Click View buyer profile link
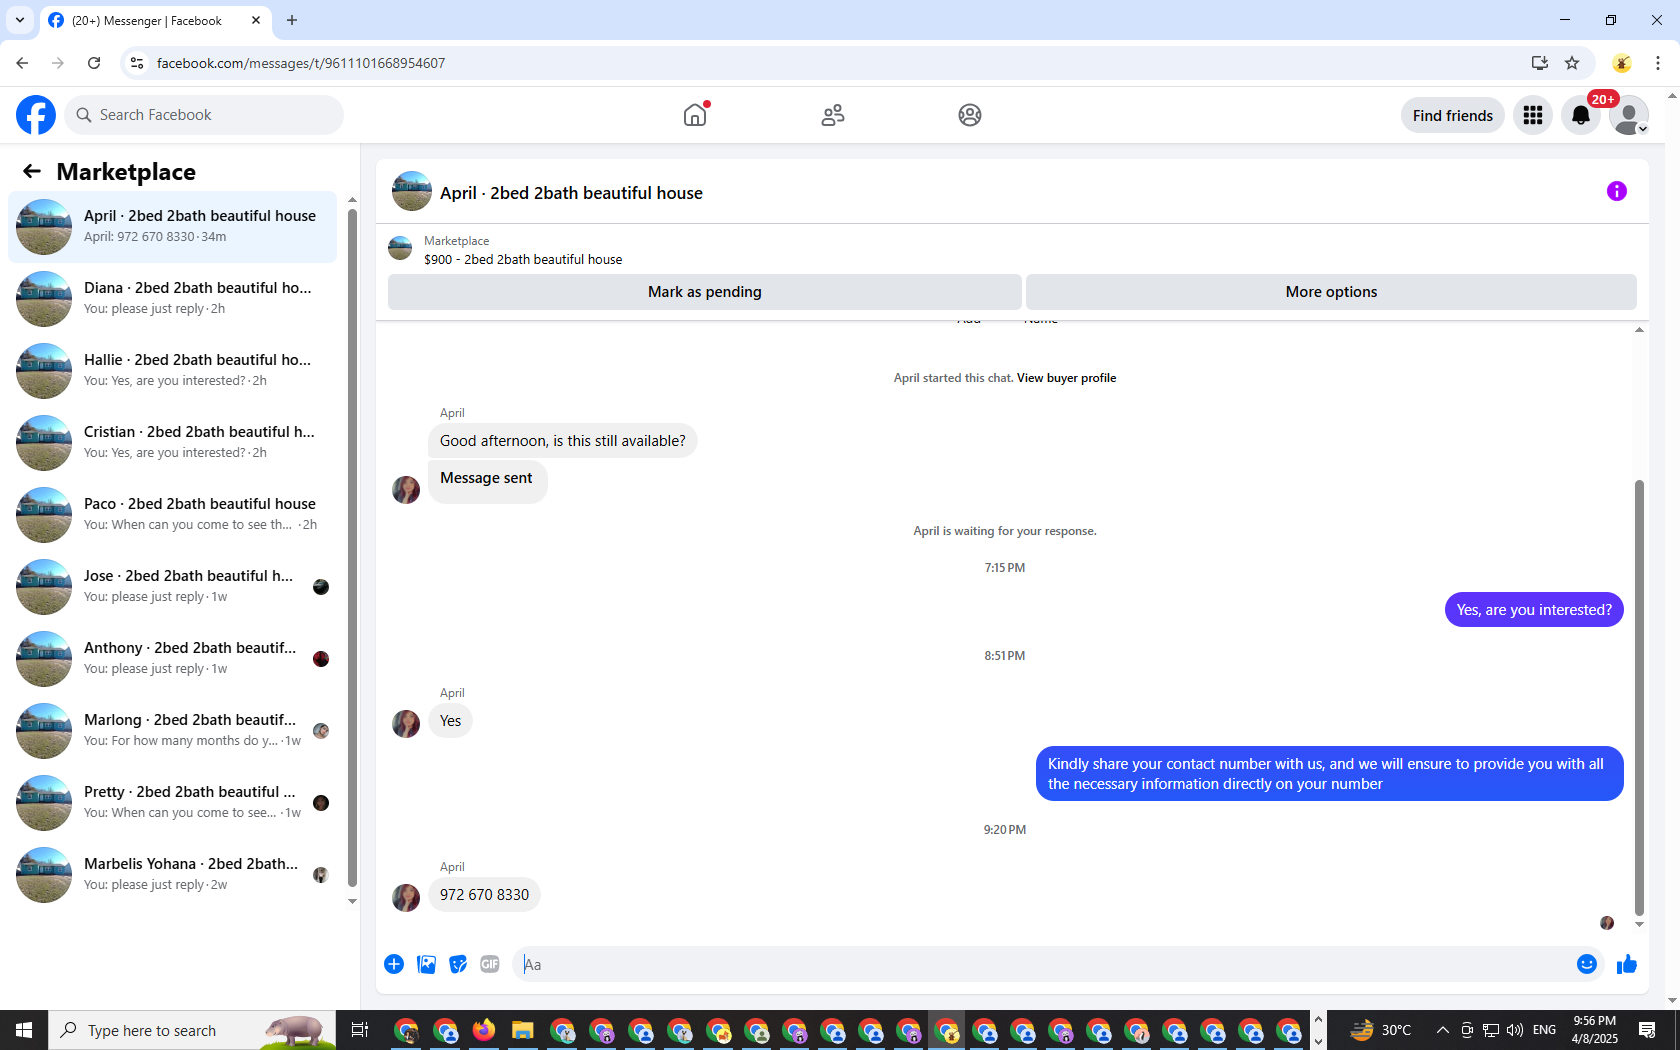Screen dimensions: 1680x1050 (x=1066, y=378)
